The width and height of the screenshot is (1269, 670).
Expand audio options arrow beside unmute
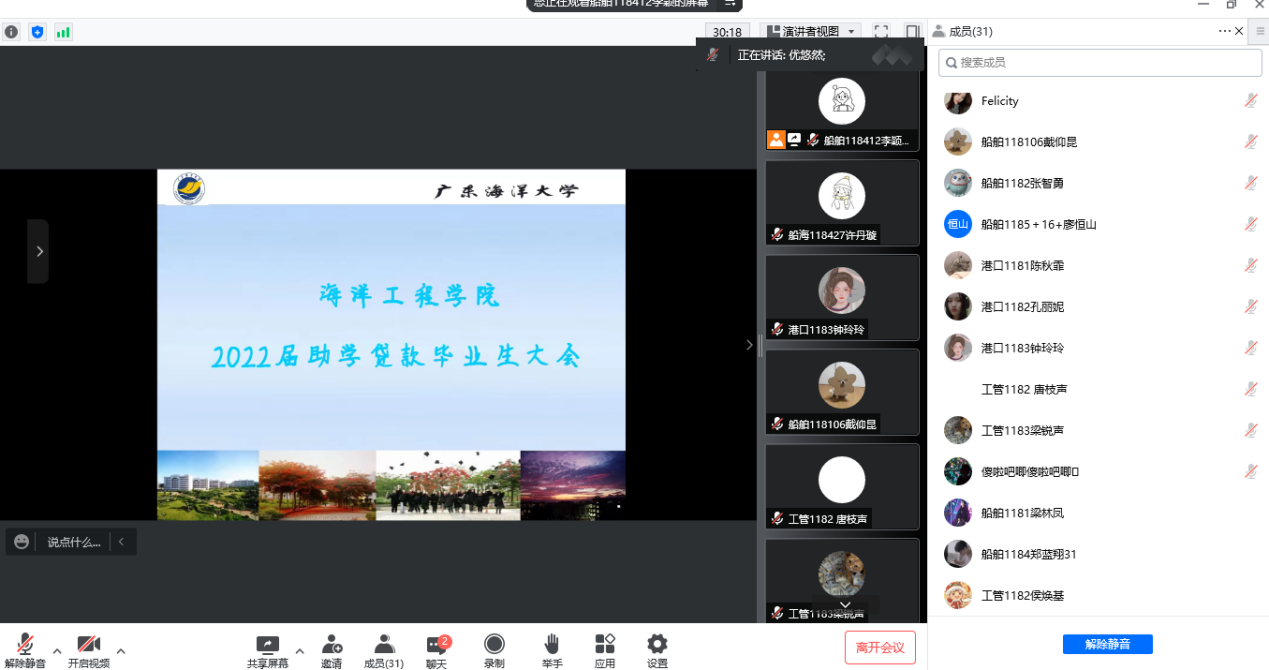(x=57, y=651)
